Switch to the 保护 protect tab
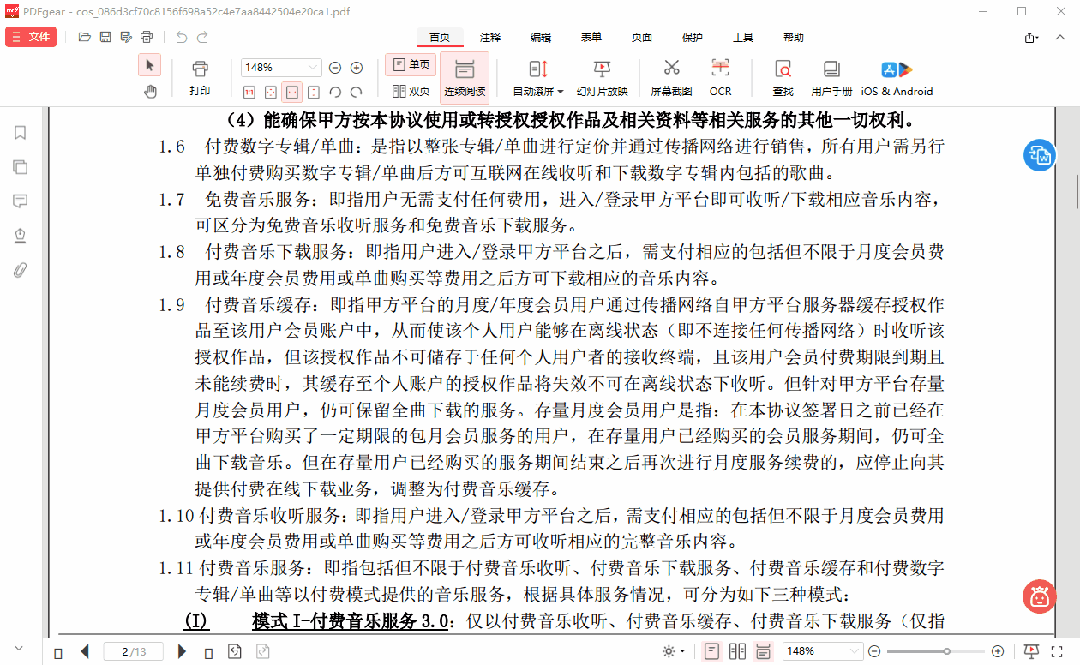The image size is (1080, 665). [x=692, y=38]
